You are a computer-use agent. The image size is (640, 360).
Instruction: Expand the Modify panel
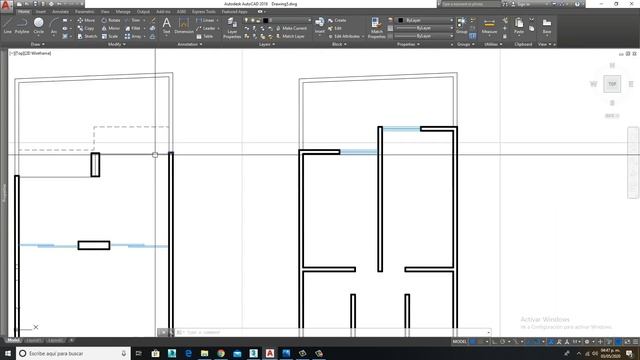tap(117, 44)
